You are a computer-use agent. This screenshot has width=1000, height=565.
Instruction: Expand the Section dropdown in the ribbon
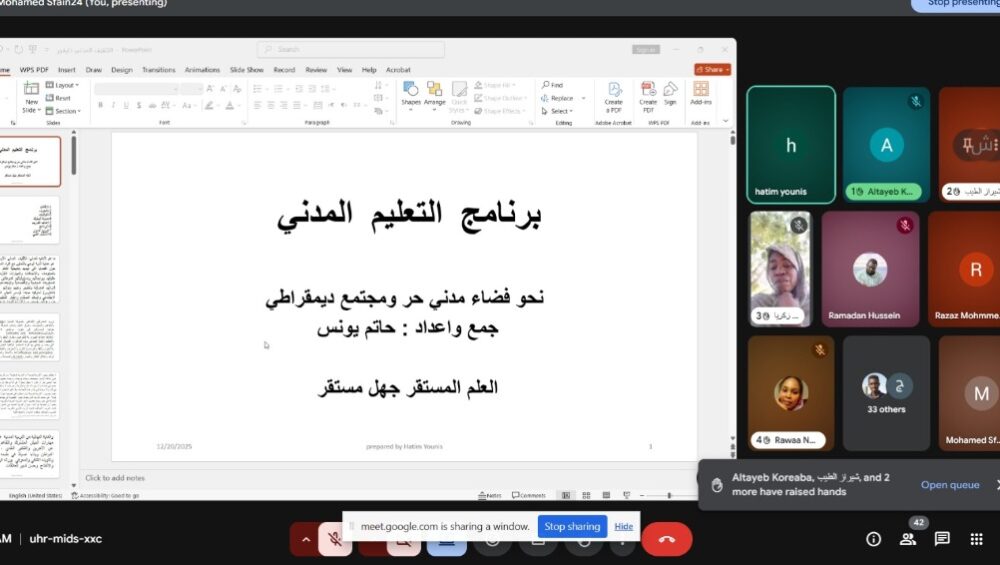click(67, 111)
